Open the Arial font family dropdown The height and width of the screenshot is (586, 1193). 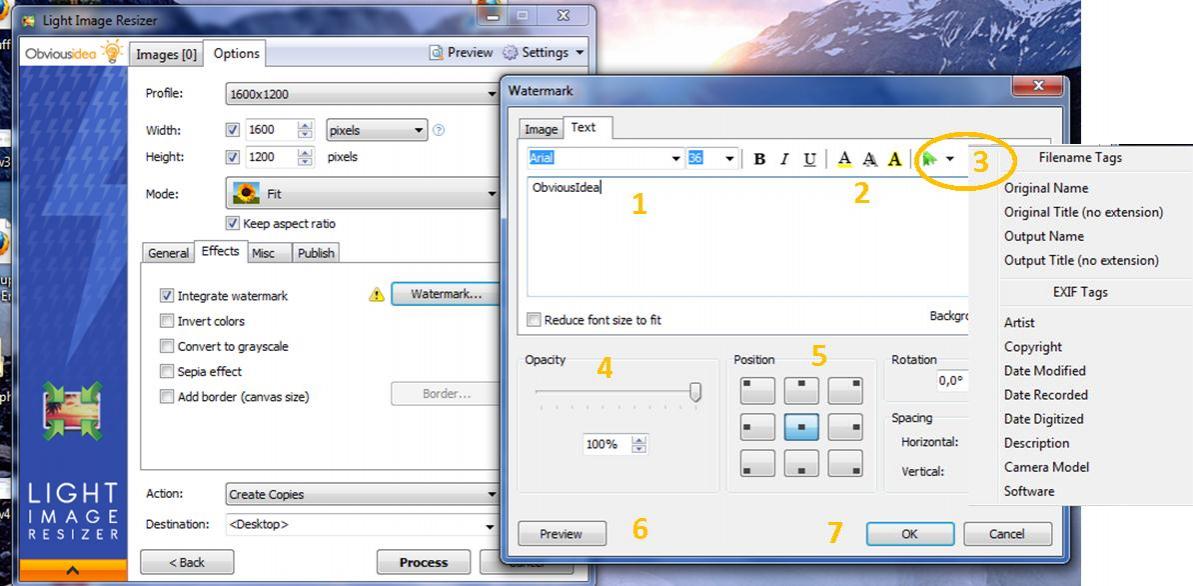(x=676, y=159)
